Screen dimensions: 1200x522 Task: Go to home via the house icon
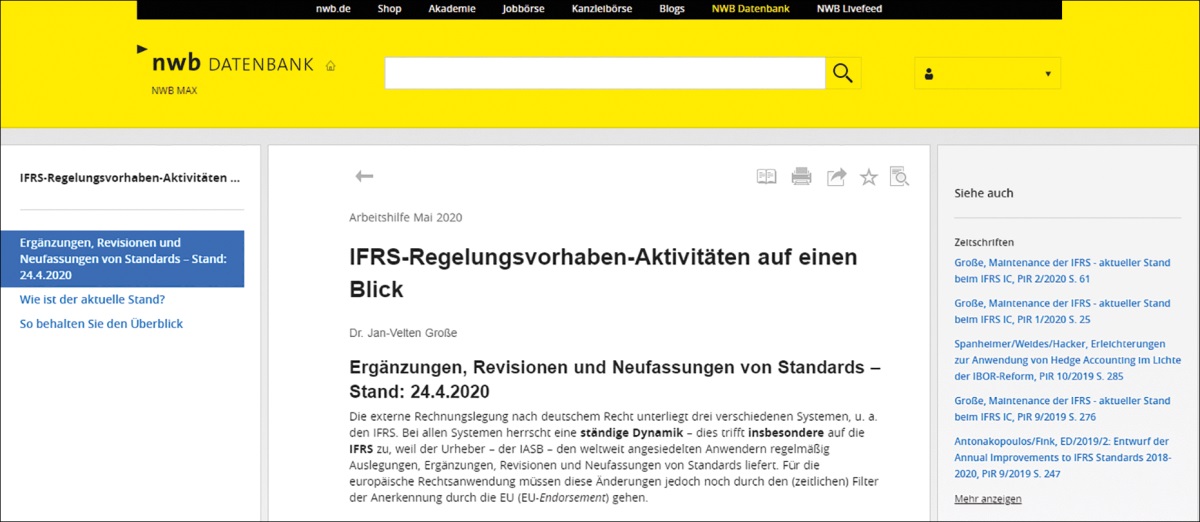coord(331,66)
